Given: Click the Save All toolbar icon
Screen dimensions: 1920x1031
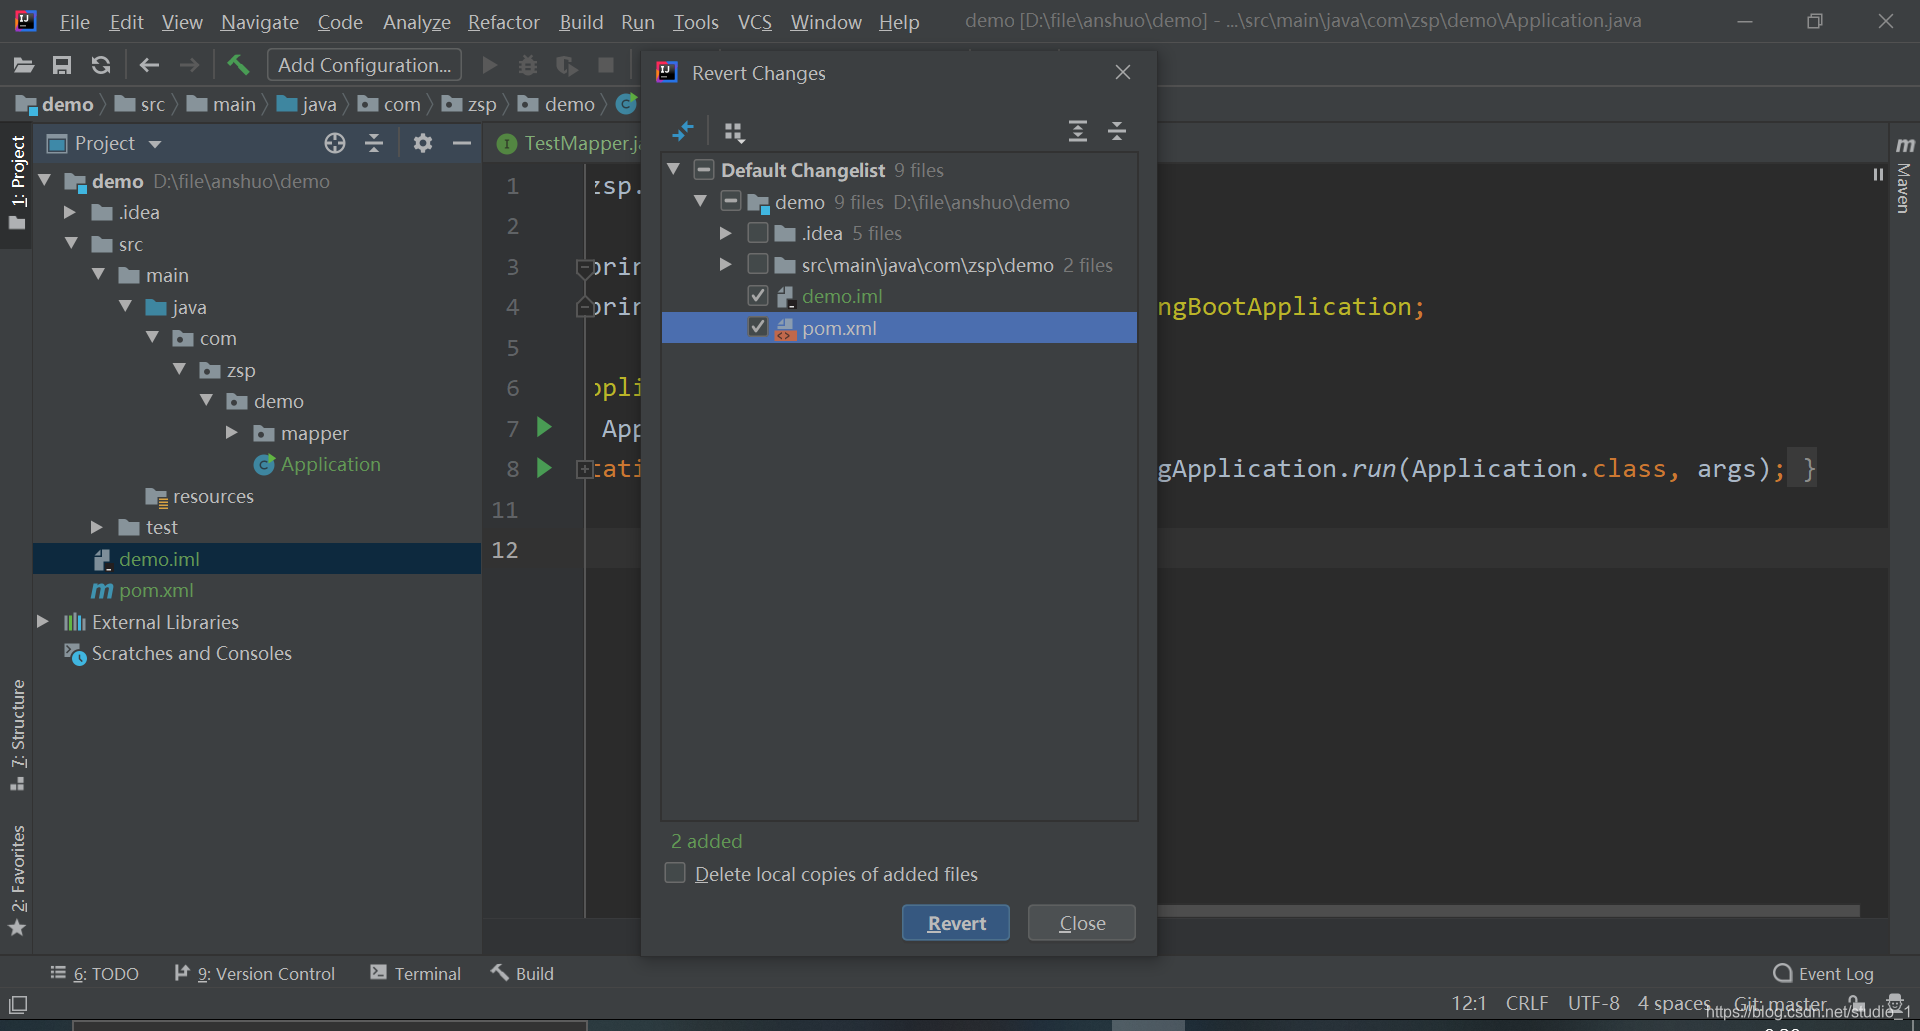Looking at the screenshot, I should point(62,65).
